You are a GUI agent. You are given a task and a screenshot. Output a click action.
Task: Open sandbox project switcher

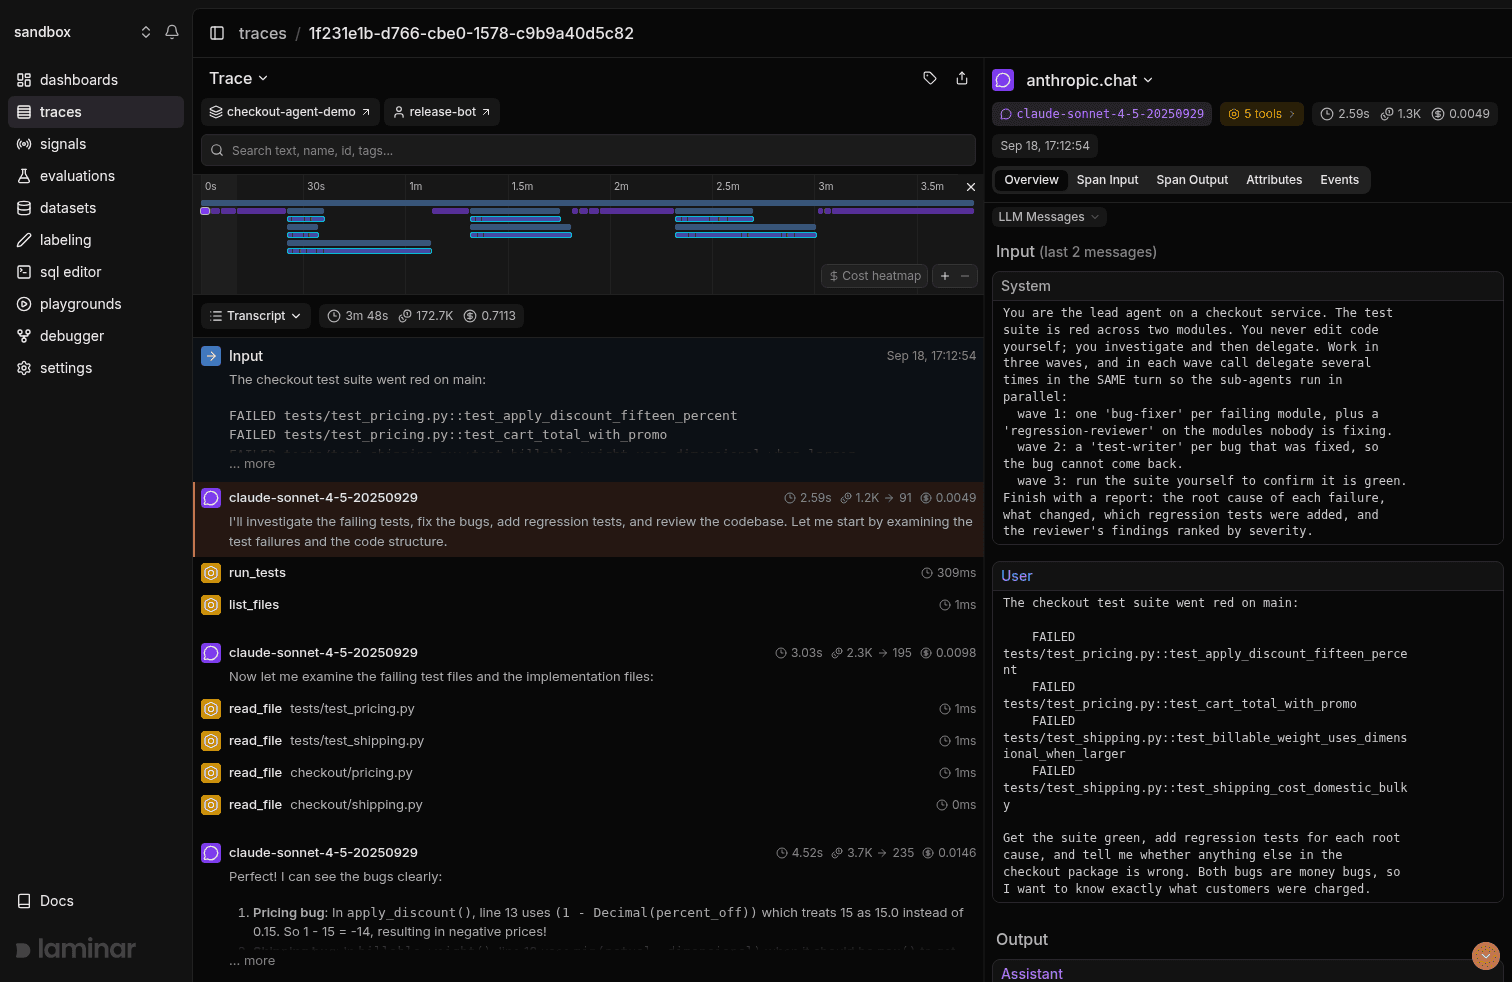[82, 32]
